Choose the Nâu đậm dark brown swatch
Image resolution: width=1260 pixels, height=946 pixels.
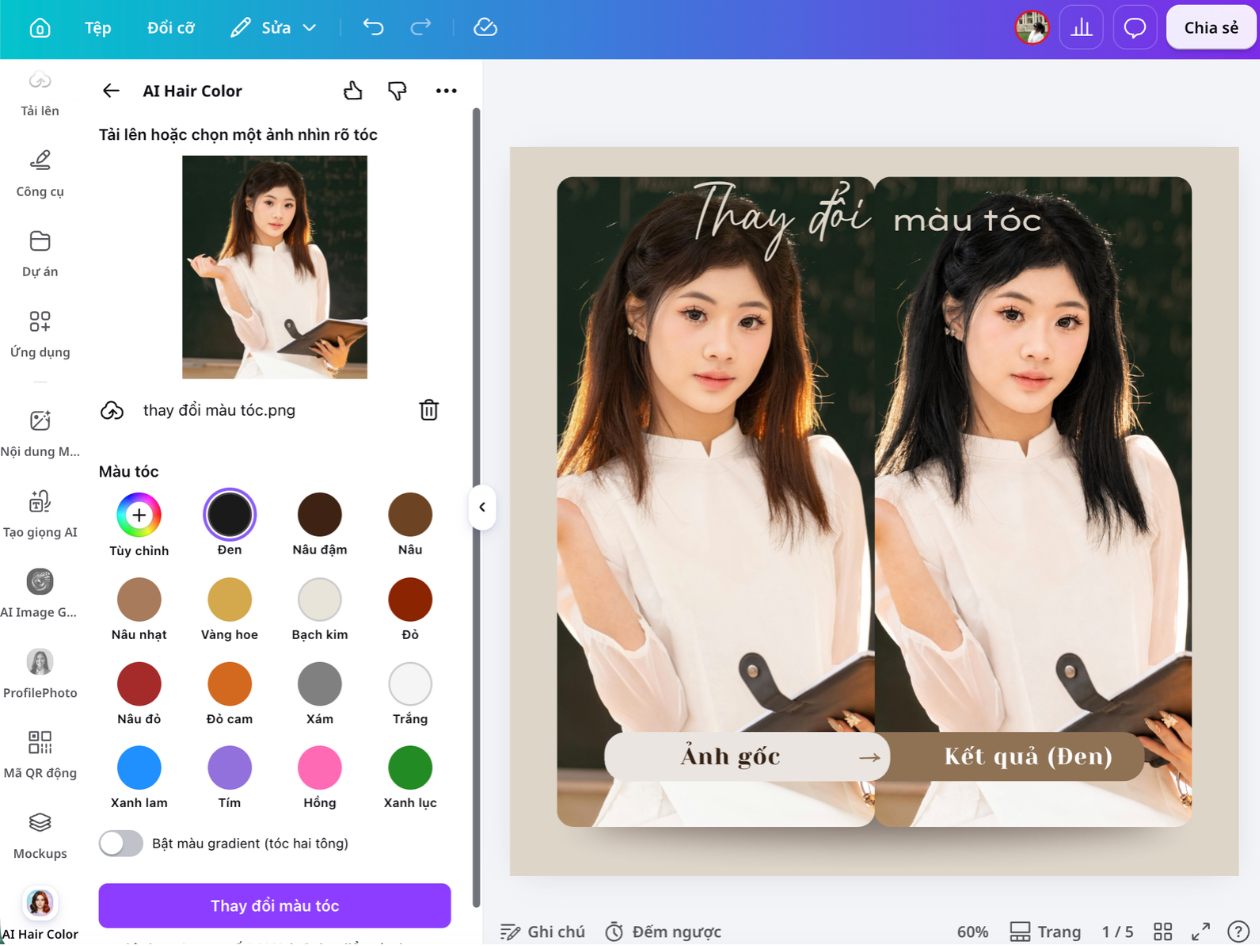(x=320, y=515)
